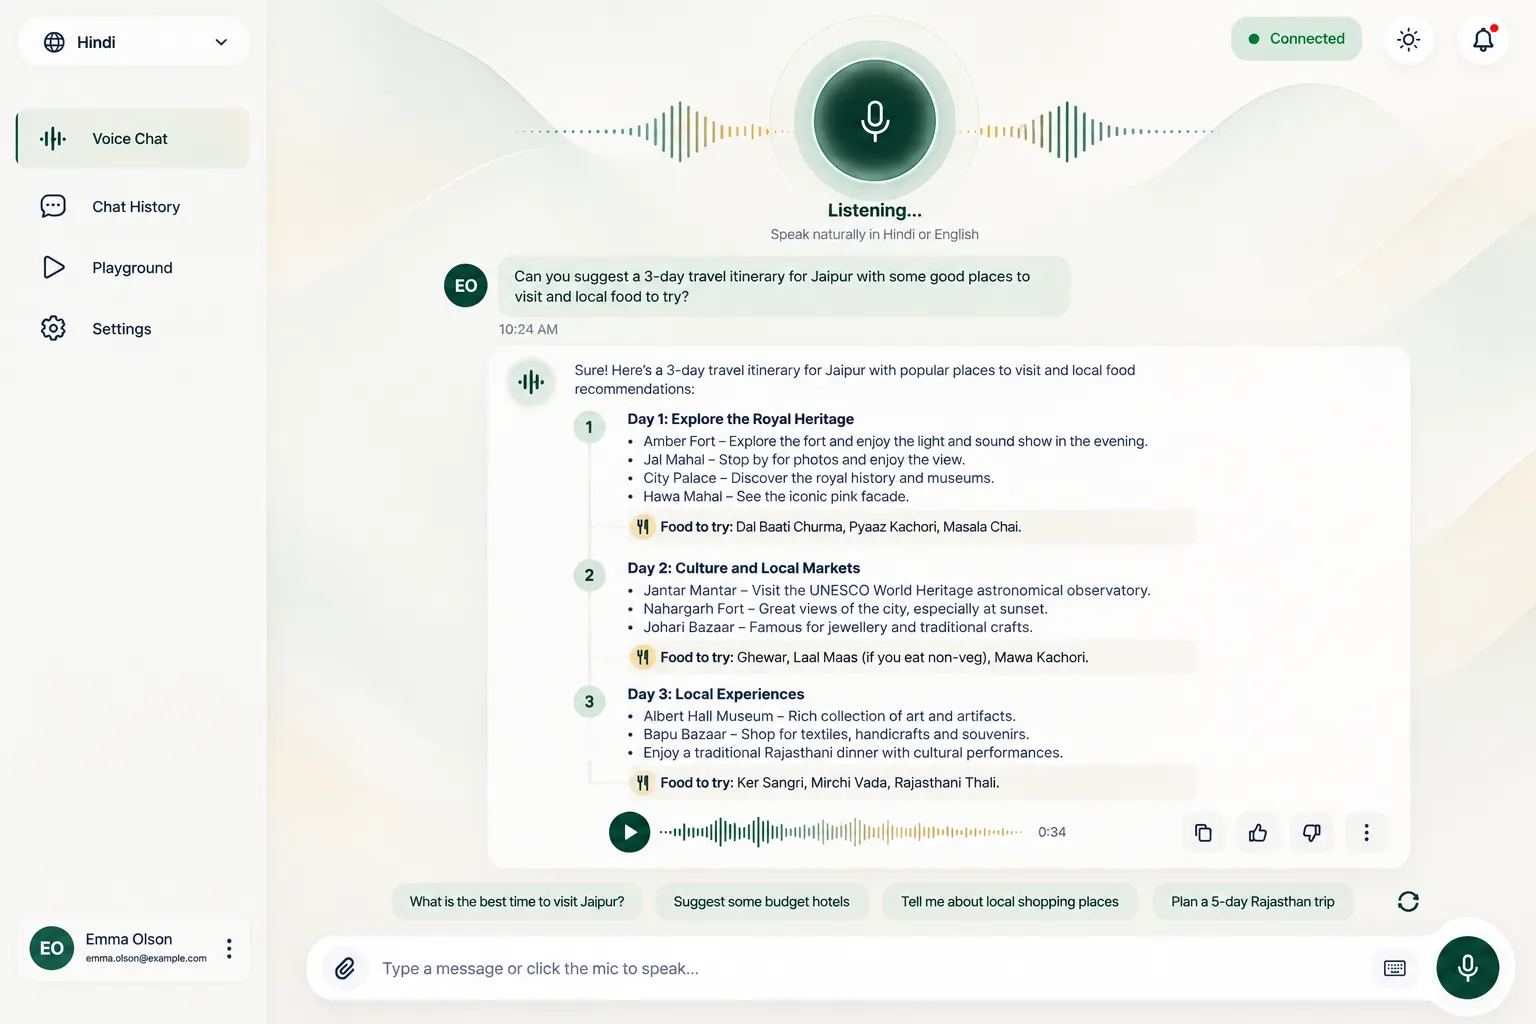This screenshot has height=1024, width=1536.
Task: Click the Day 1 food fork-knife icon
Action: click(x=642, y=526)
